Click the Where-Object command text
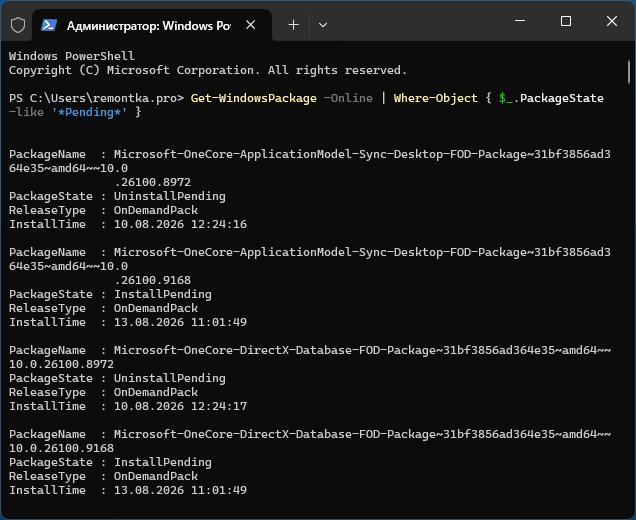 [x=436, y=98]
